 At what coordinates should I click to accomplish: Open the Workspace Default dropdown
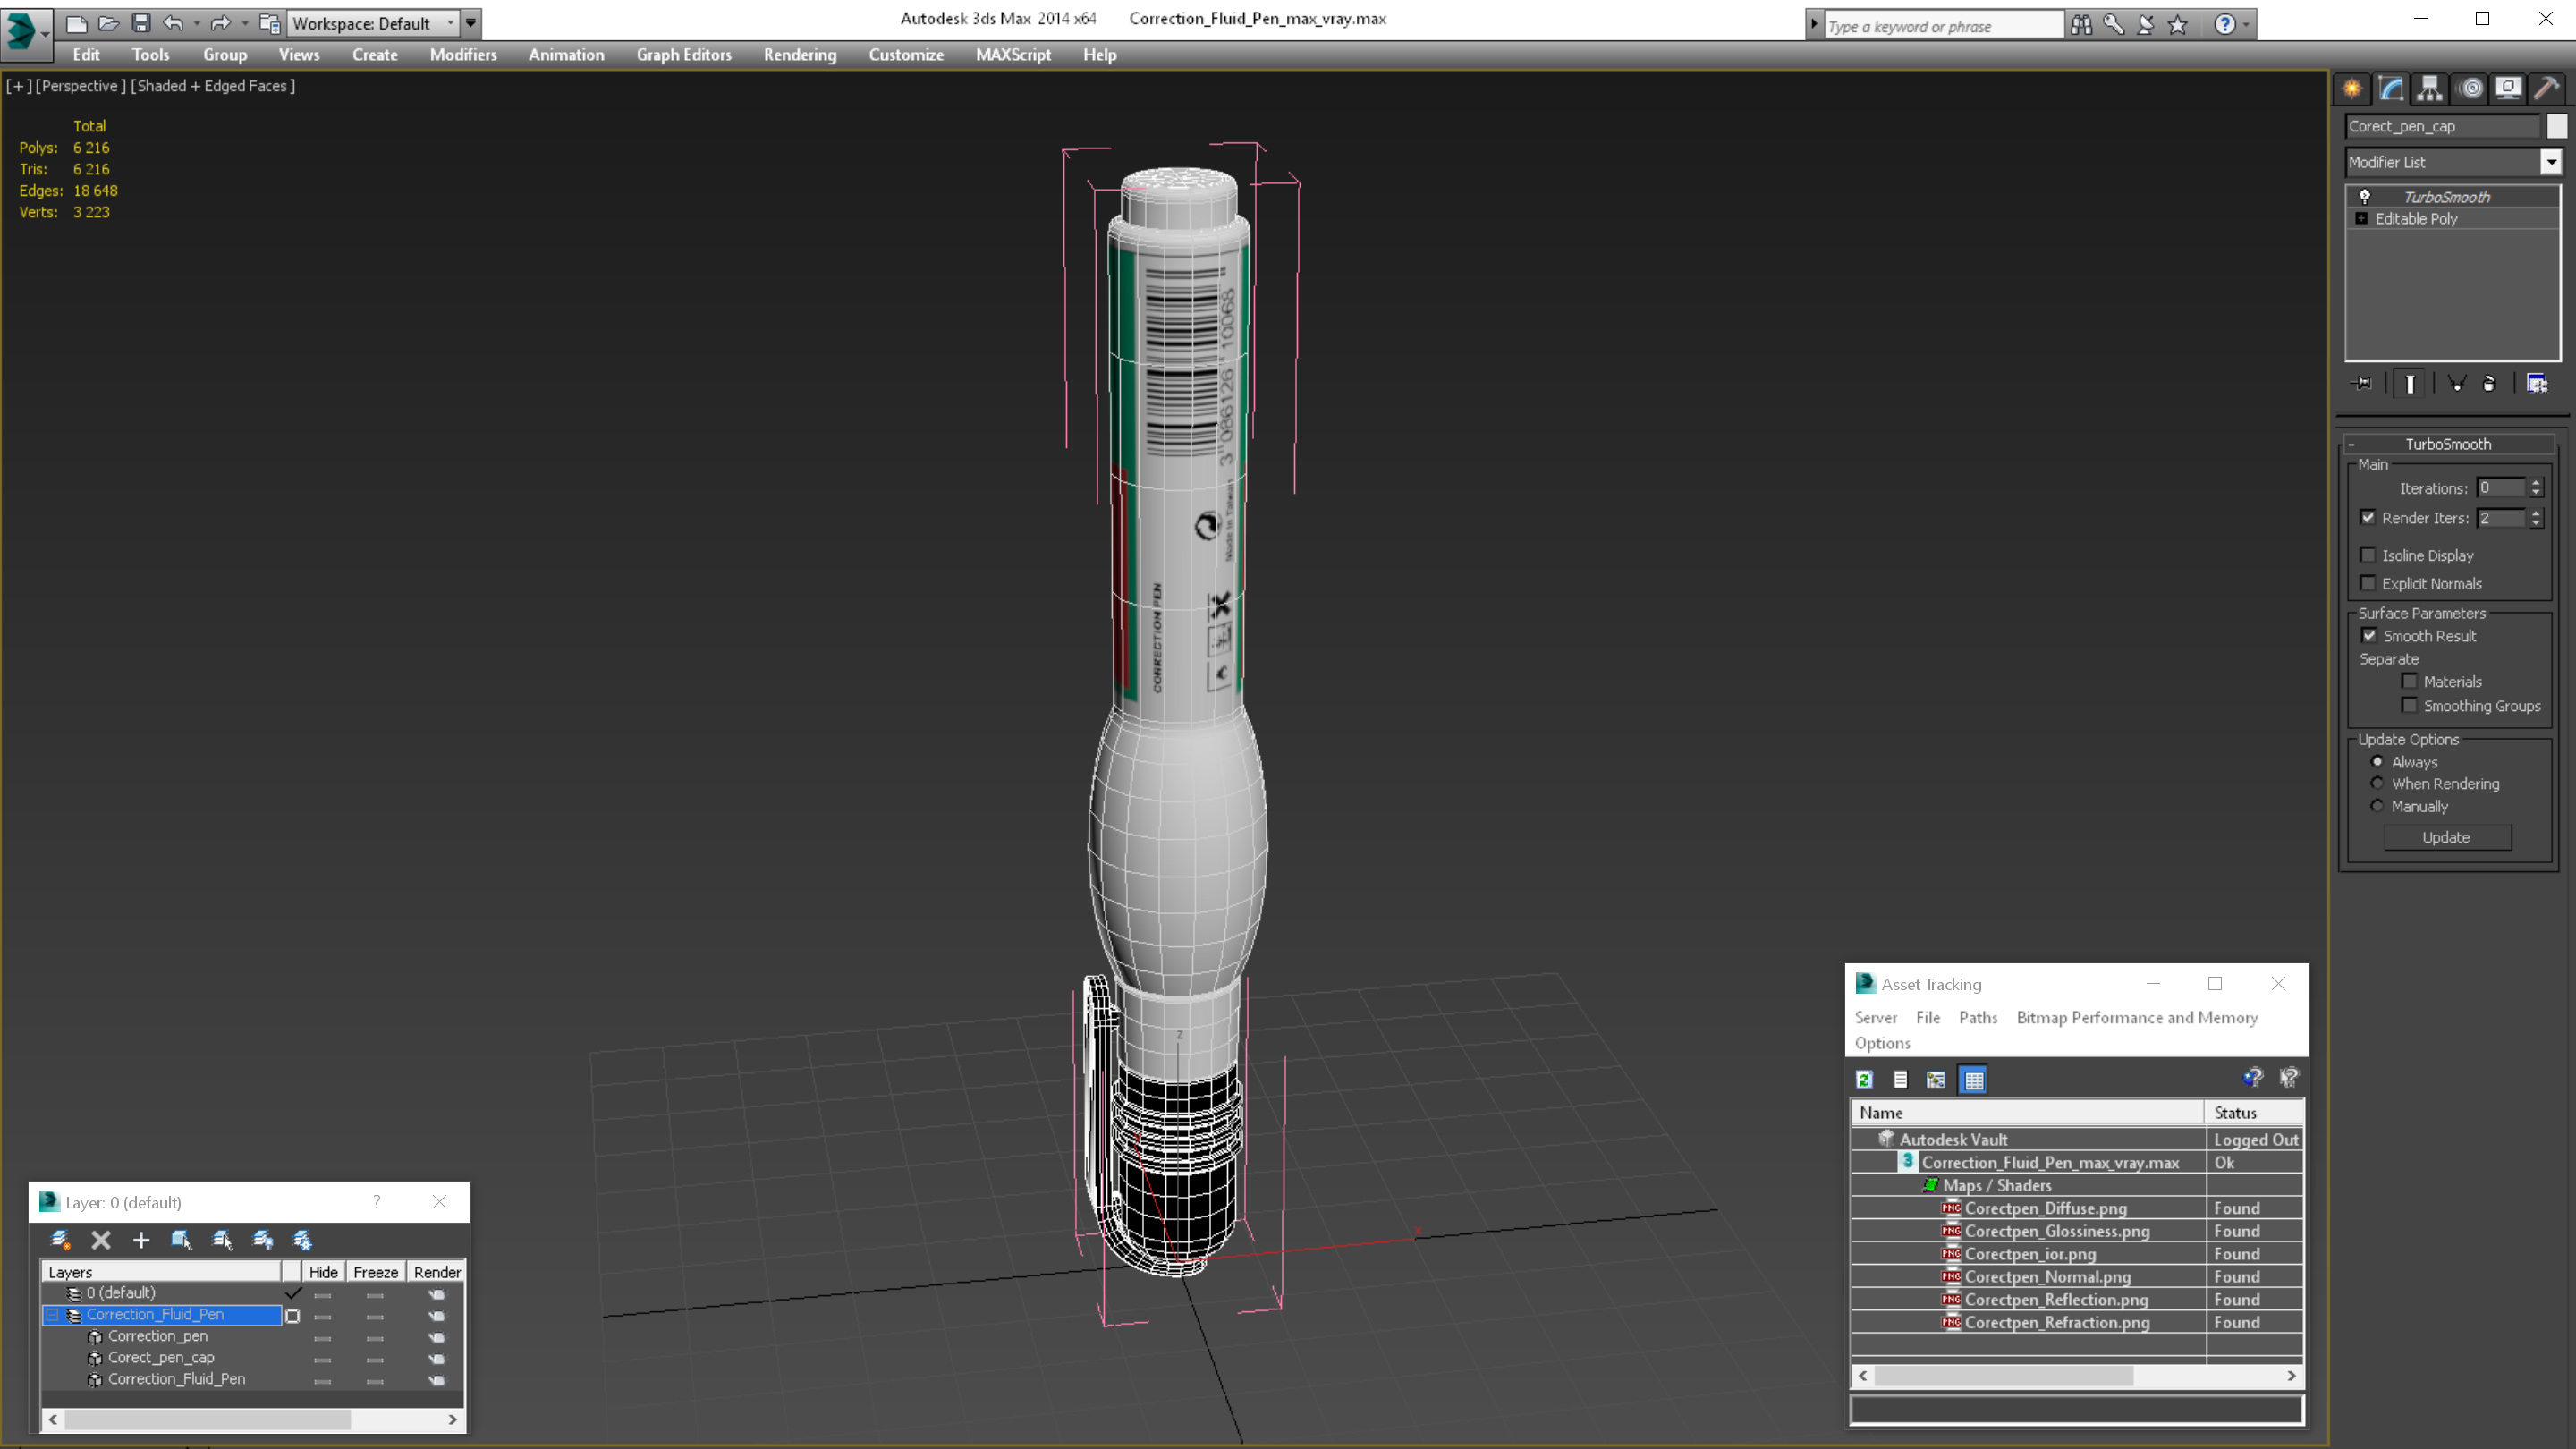pos(371,23)
